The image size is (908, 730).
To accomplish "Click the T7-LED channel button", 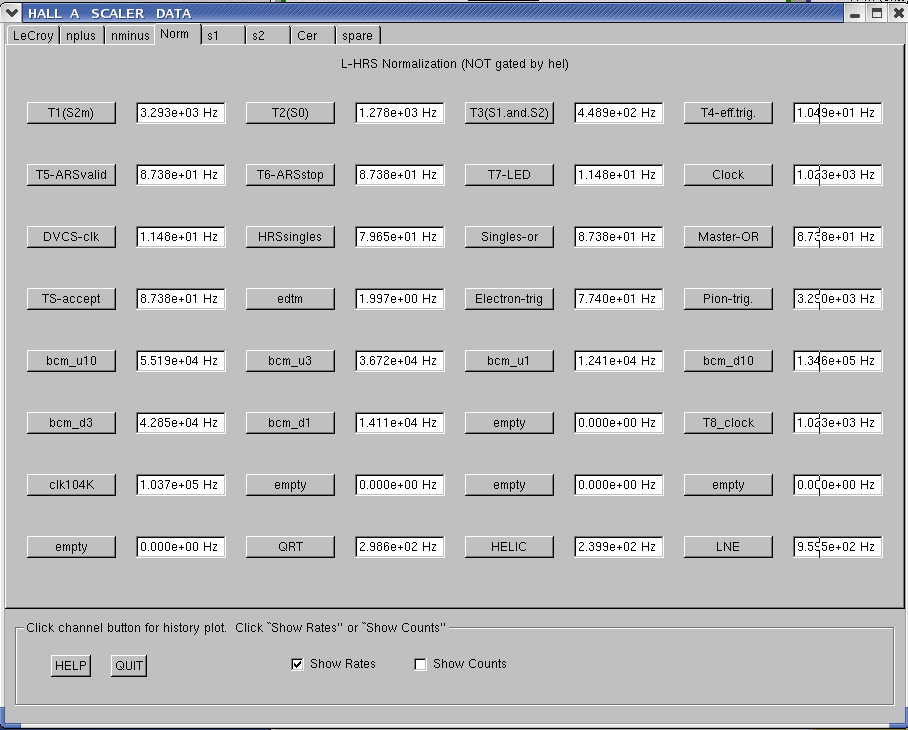I will [509, 175].
